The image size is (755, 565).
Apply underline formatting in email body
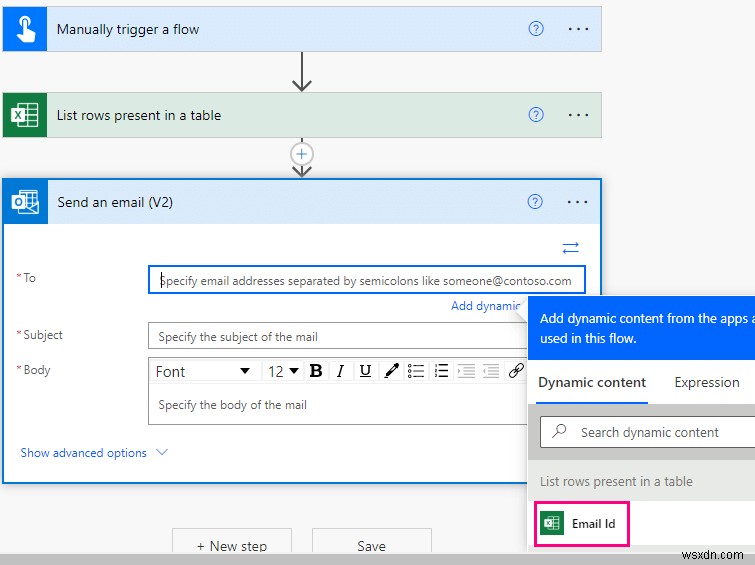tap(365, 371)
